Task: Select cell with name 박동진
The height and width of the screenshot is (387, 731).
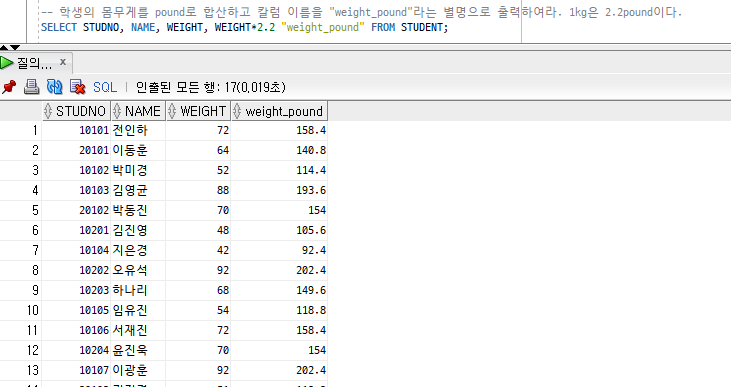Action: pos(138,210)
